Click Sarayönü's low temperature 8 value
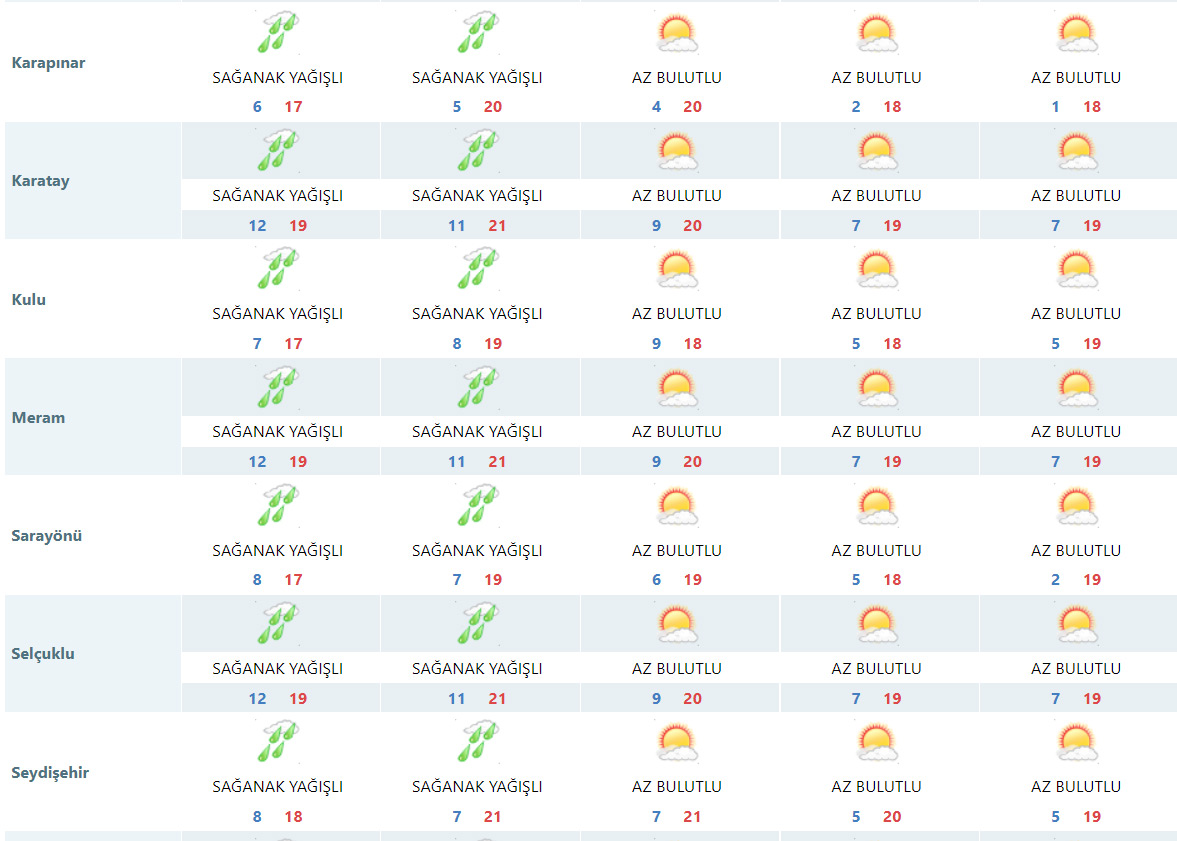The height and width of the screenshot is (841, 1177). click(257, 580)
